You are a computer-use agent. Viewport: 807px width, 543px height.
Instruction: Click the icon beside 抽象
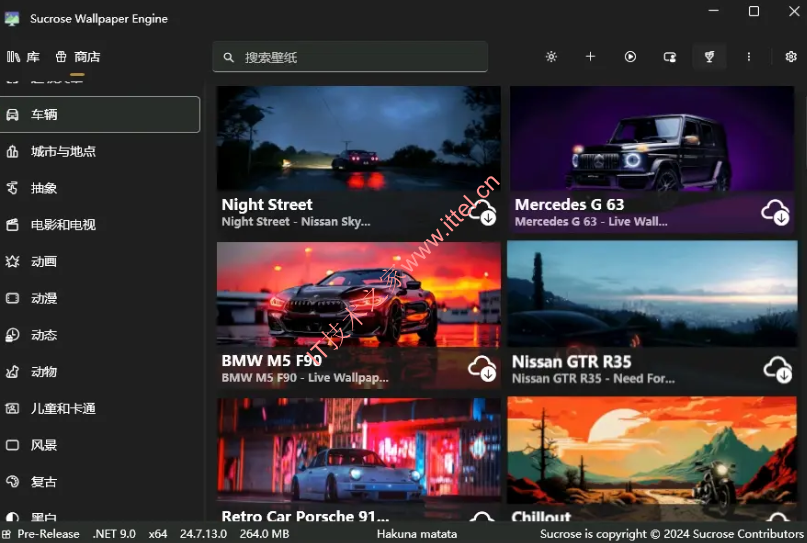(12, 188)
